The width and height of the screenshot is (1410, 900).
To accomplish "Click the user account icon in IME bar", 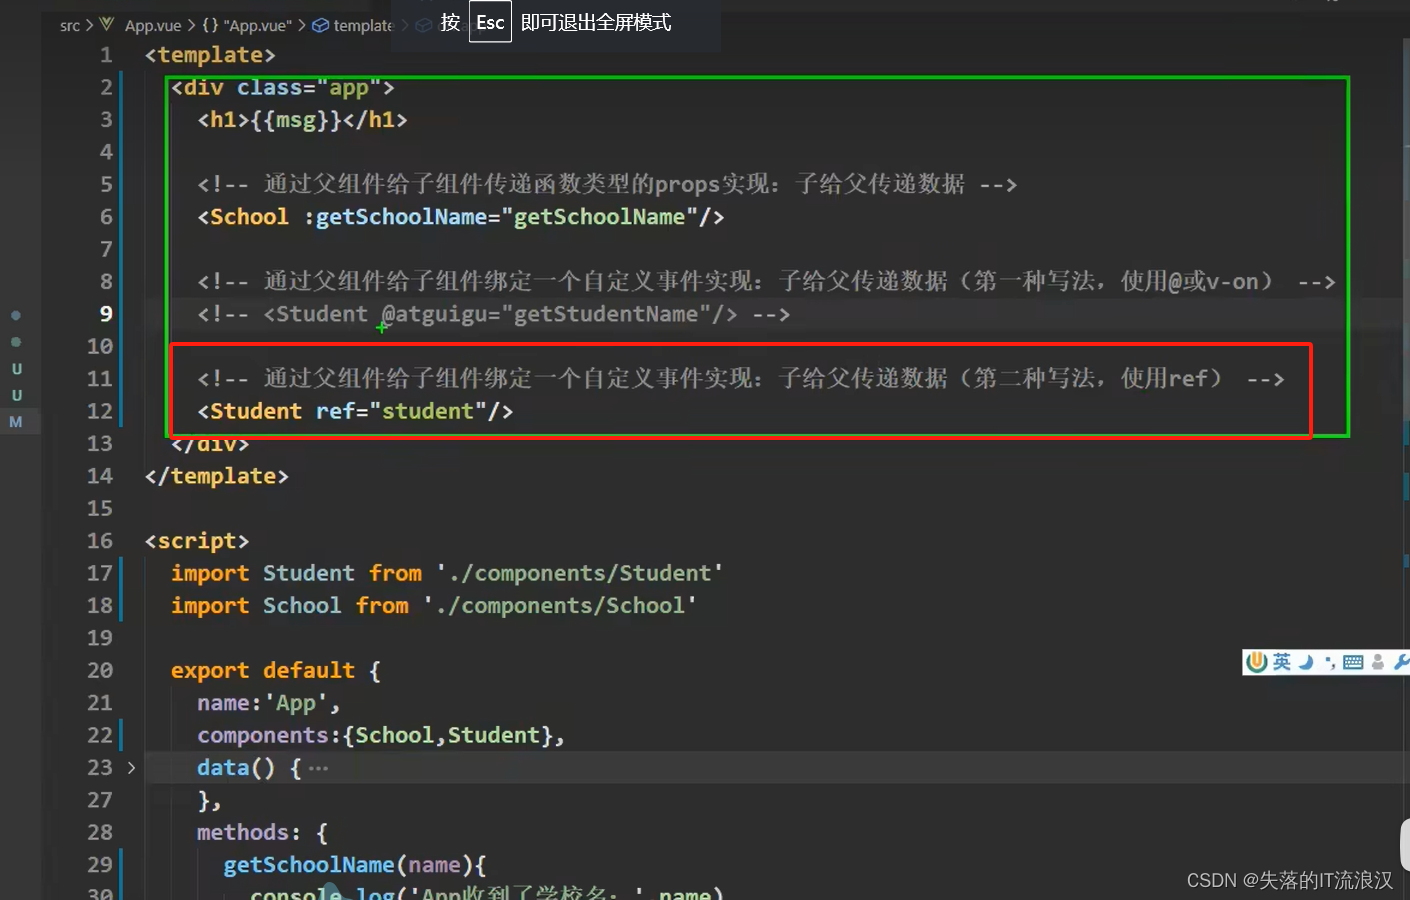I will click(x=1378, y=662).
